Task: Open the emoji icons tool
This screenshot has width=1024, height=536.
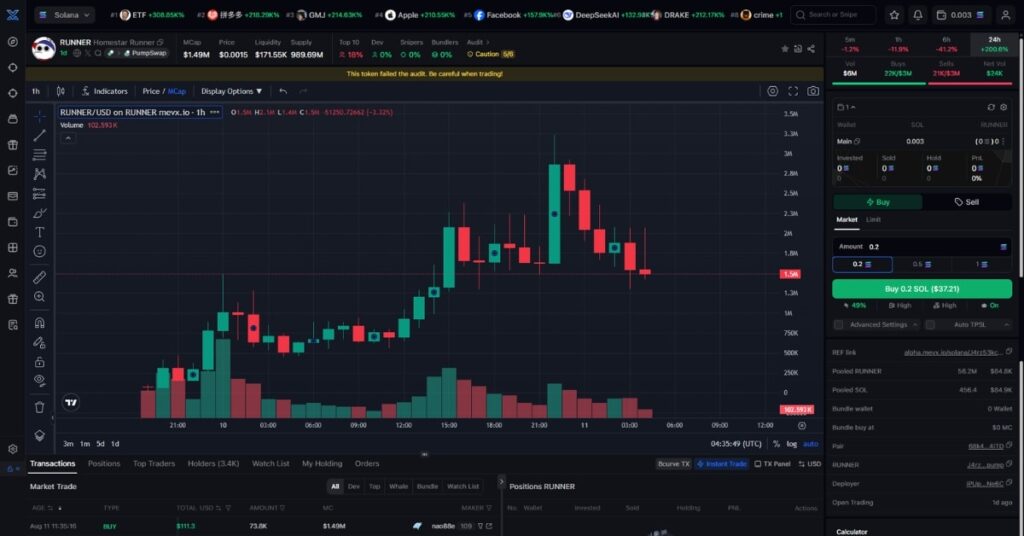Action: [x=39, y=251]
